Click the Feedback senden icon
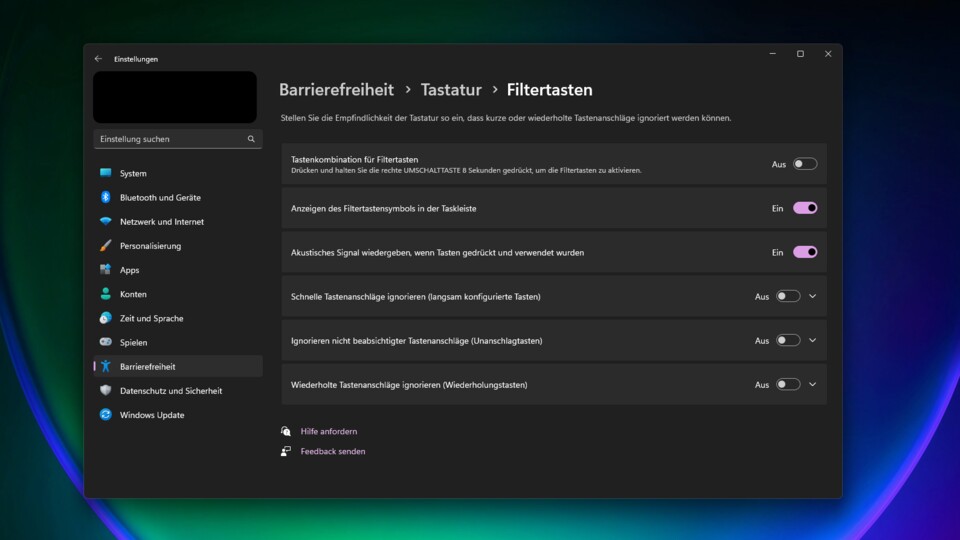 click(286, 451)
